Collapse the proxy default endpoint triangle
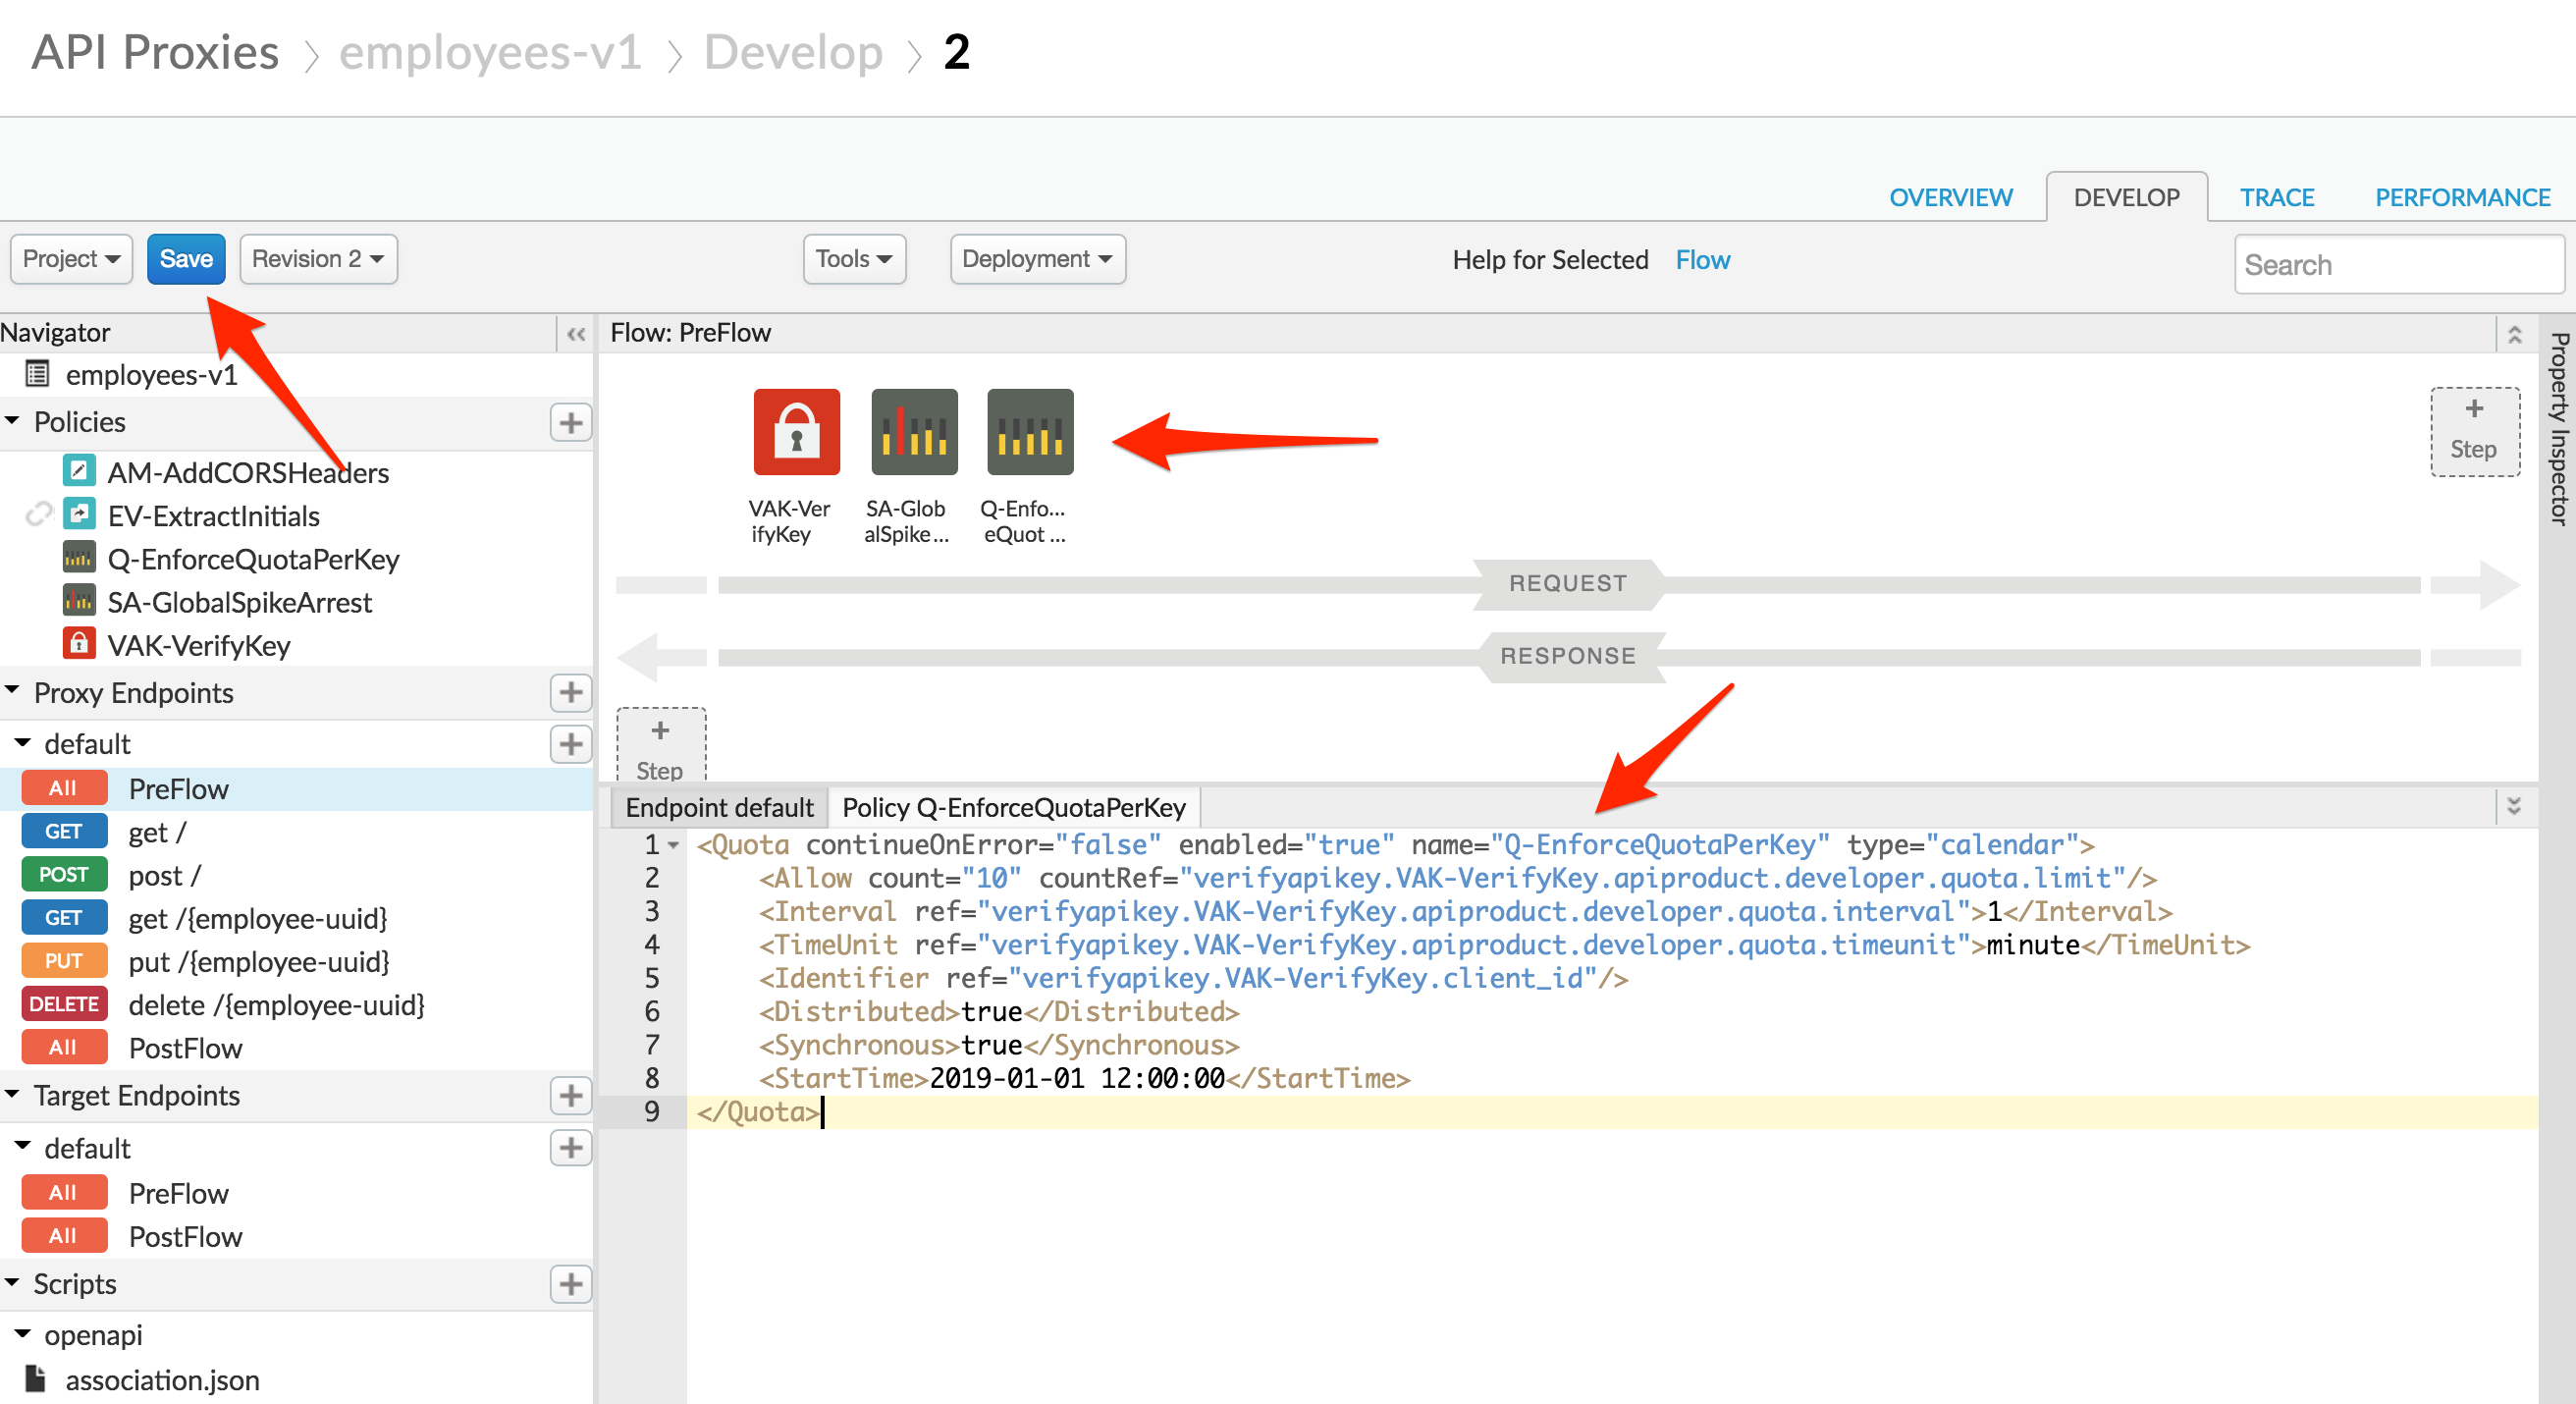This screenshot has width=2576, height=1404. (23, 743)
